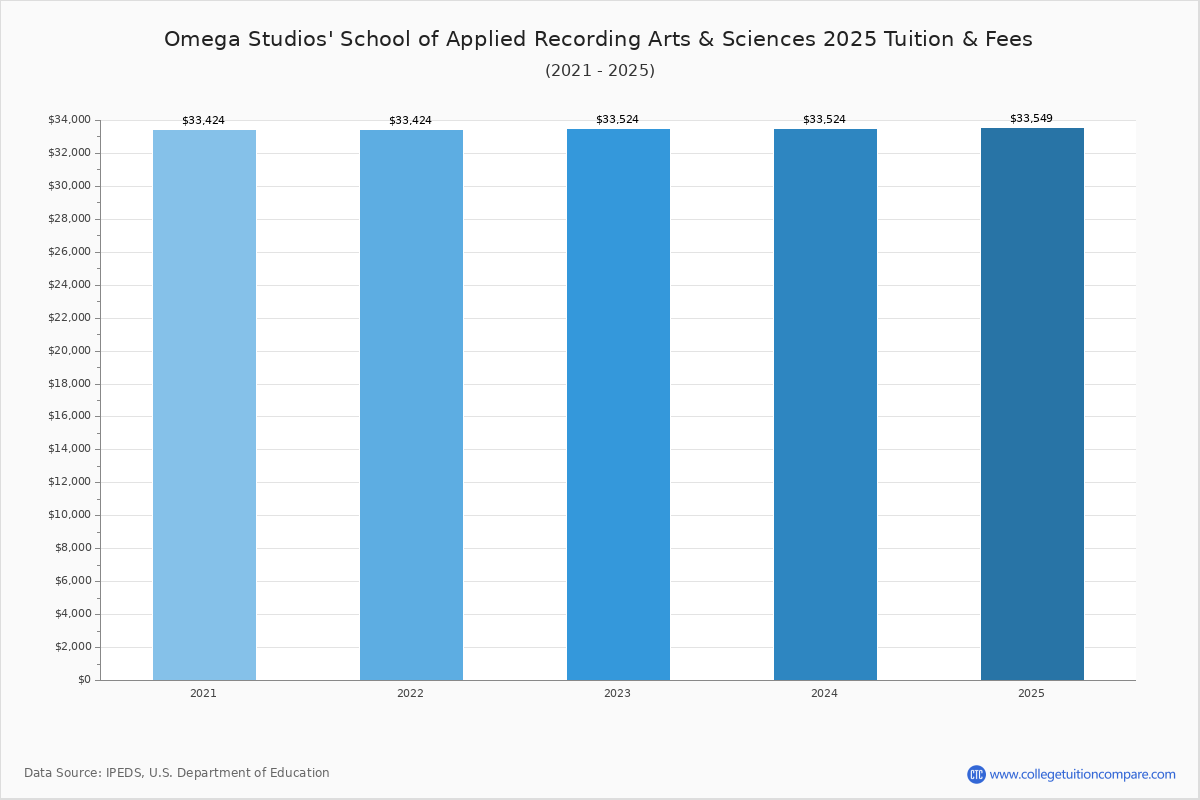
Task: Click the $33,524 label above 2023 bar
Action: pos(617,119)
